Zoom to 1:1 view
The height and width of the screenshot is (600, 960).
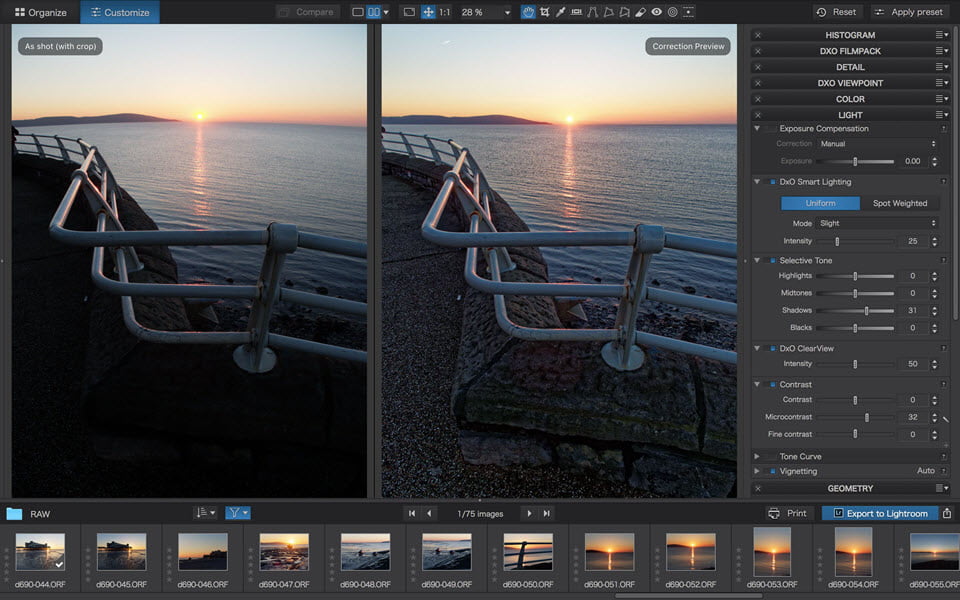click(445, 12)
